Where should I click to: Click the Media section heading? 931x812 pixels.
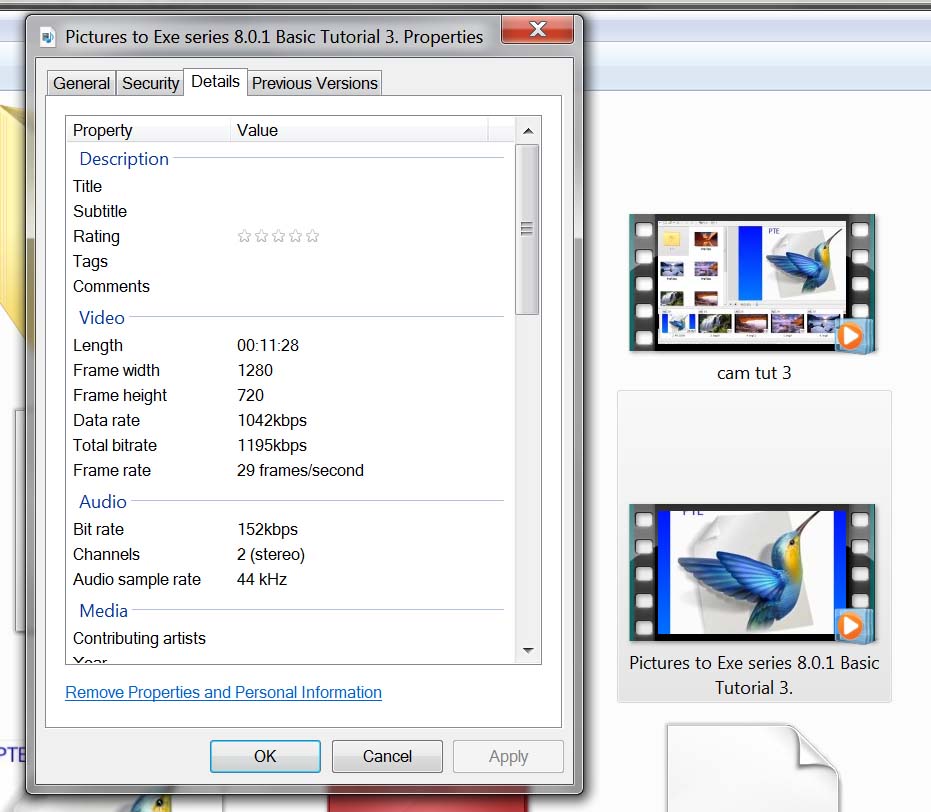point(103,611)
